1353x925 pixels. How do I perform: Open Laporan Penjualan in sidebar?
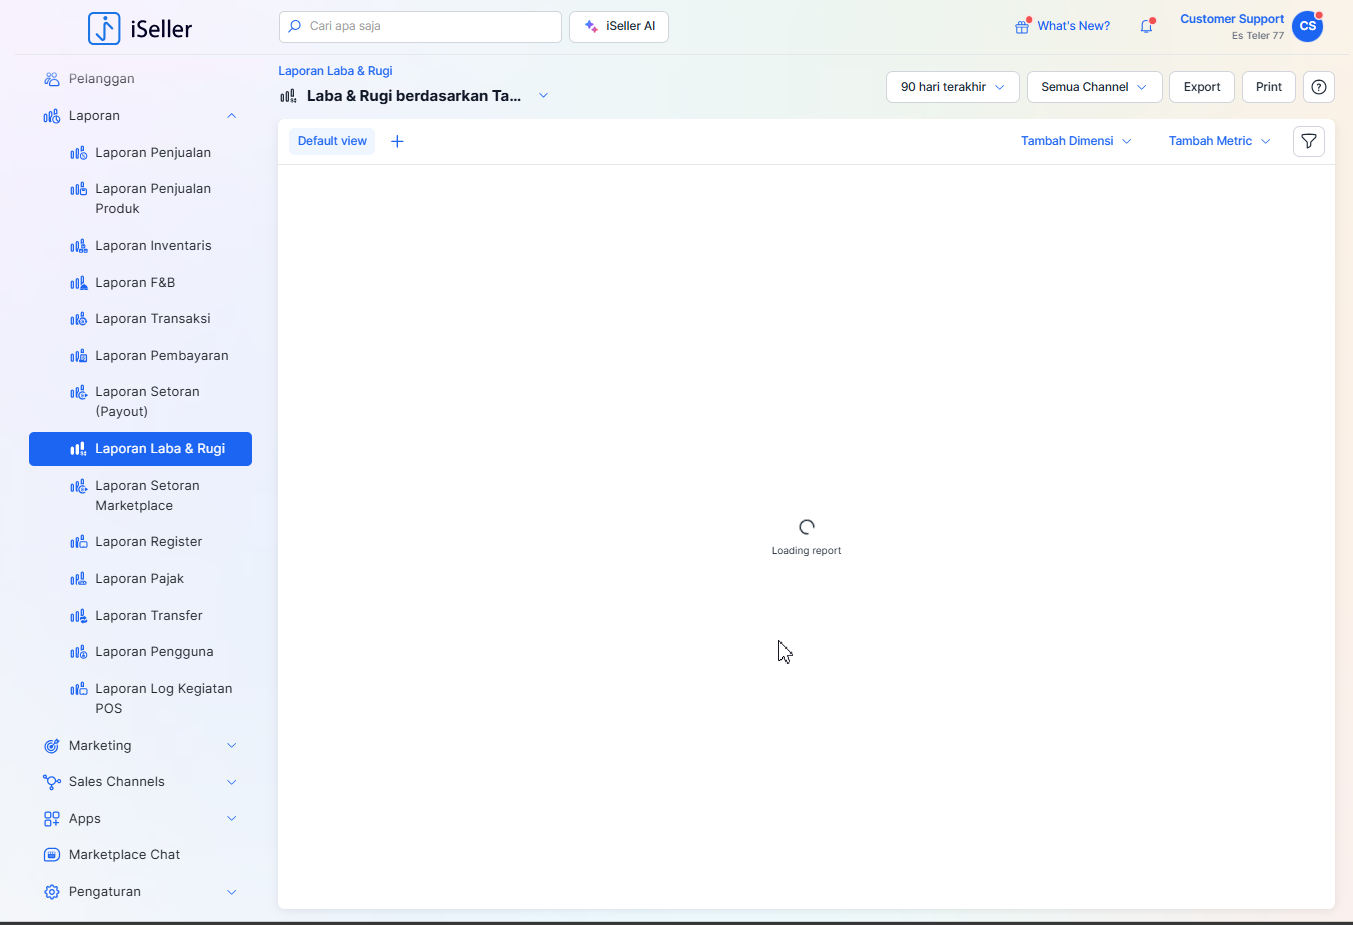click(153, 153)
